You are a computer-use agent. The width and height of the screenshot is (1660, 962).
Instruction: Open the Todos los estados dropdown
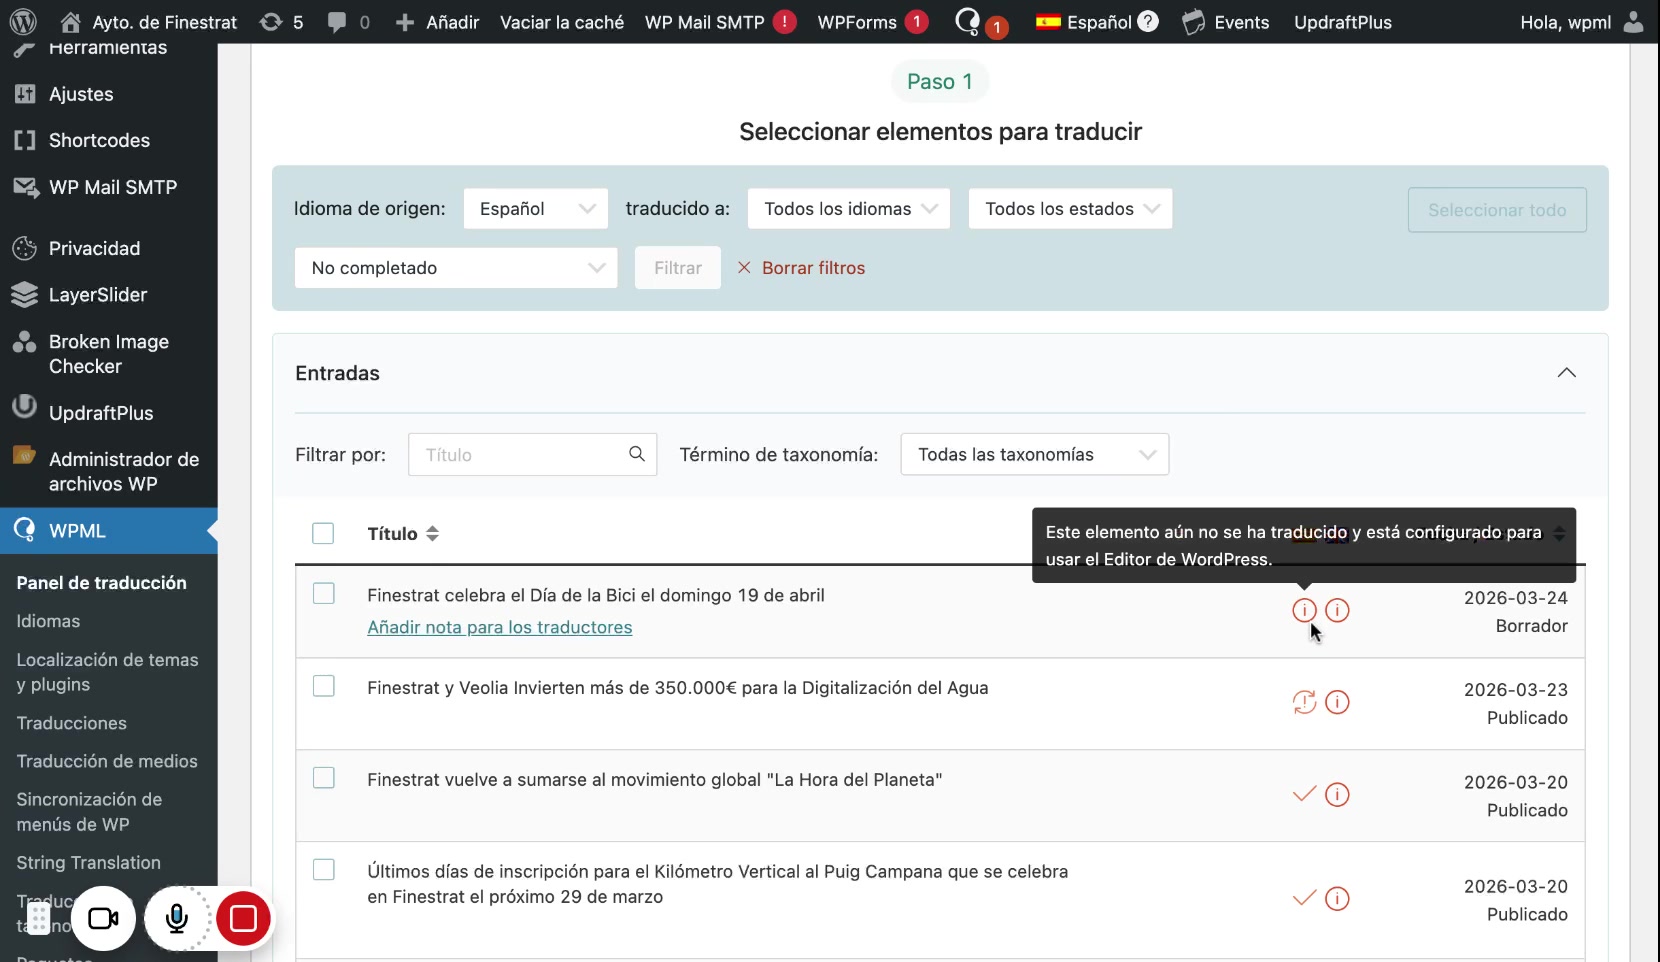tap(1070, 209)
